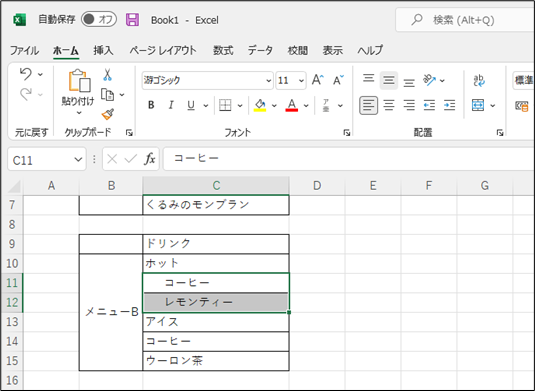The width and height of the screenshot is (535, 391).
Task: Toggle Center horizontal alignment
Action: (389, 105)
